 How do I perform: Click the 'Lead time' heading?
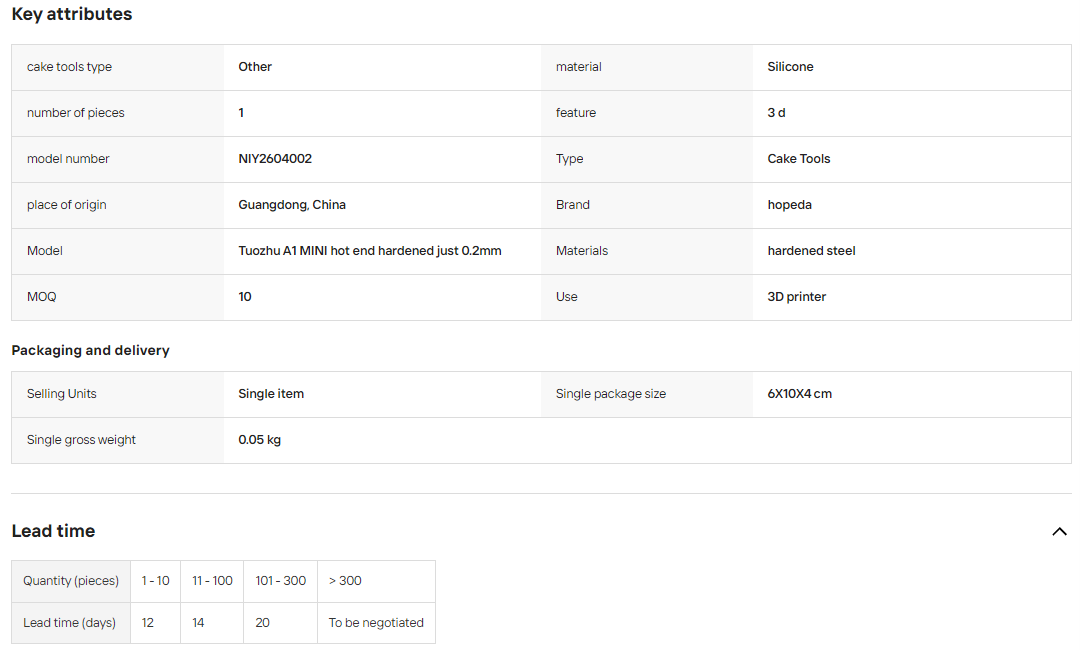pyautogui.click(x=53, y=531)
